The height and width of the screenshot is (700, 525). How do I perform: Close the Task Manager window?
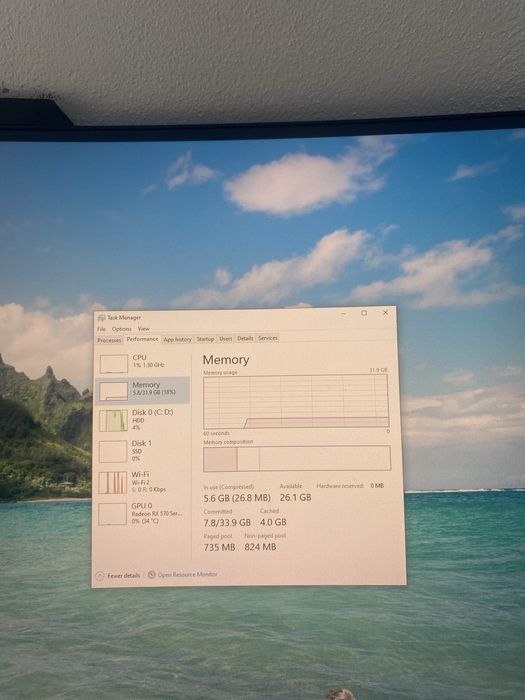click(x=385, y=312)
